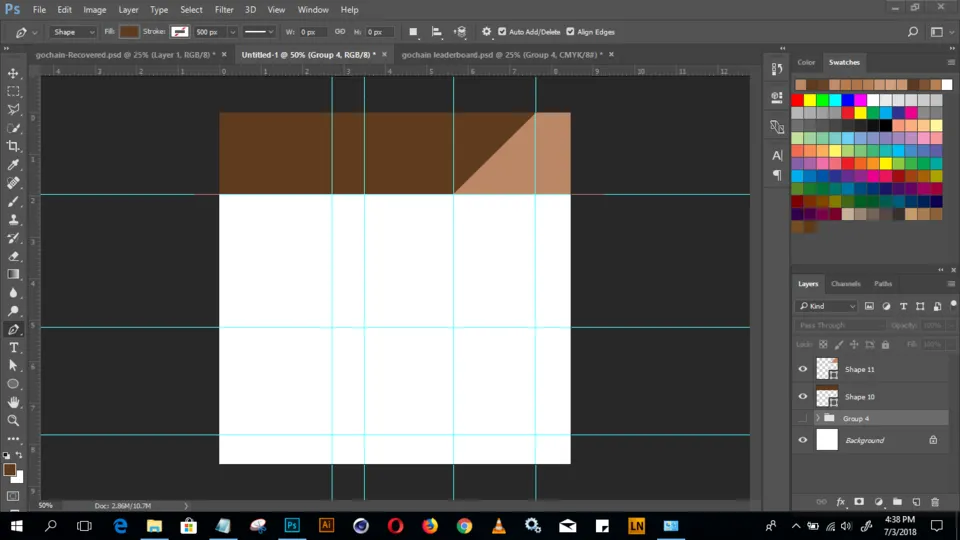Open path arrangement options
This screenshot has width=960, height=540.
[x=460, y=32]
